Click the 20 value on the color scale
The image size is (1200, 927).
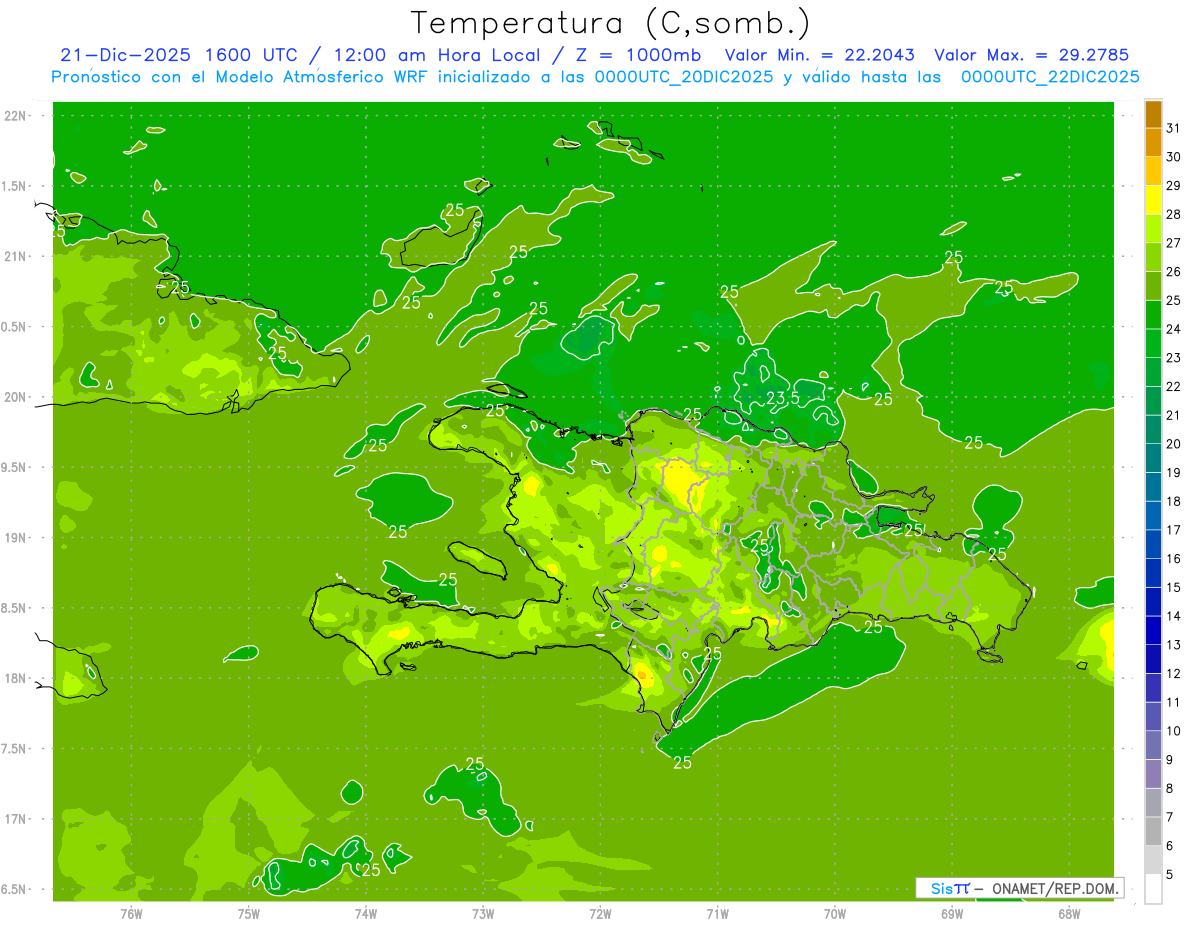[1173, 444]
